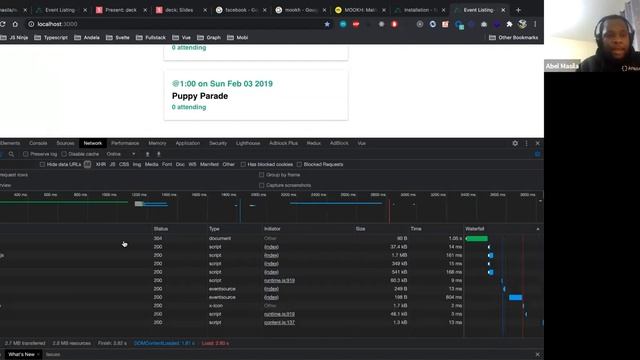640x360 pixels.
Task: Open DevTools settings gear
Action: (515, 143)
